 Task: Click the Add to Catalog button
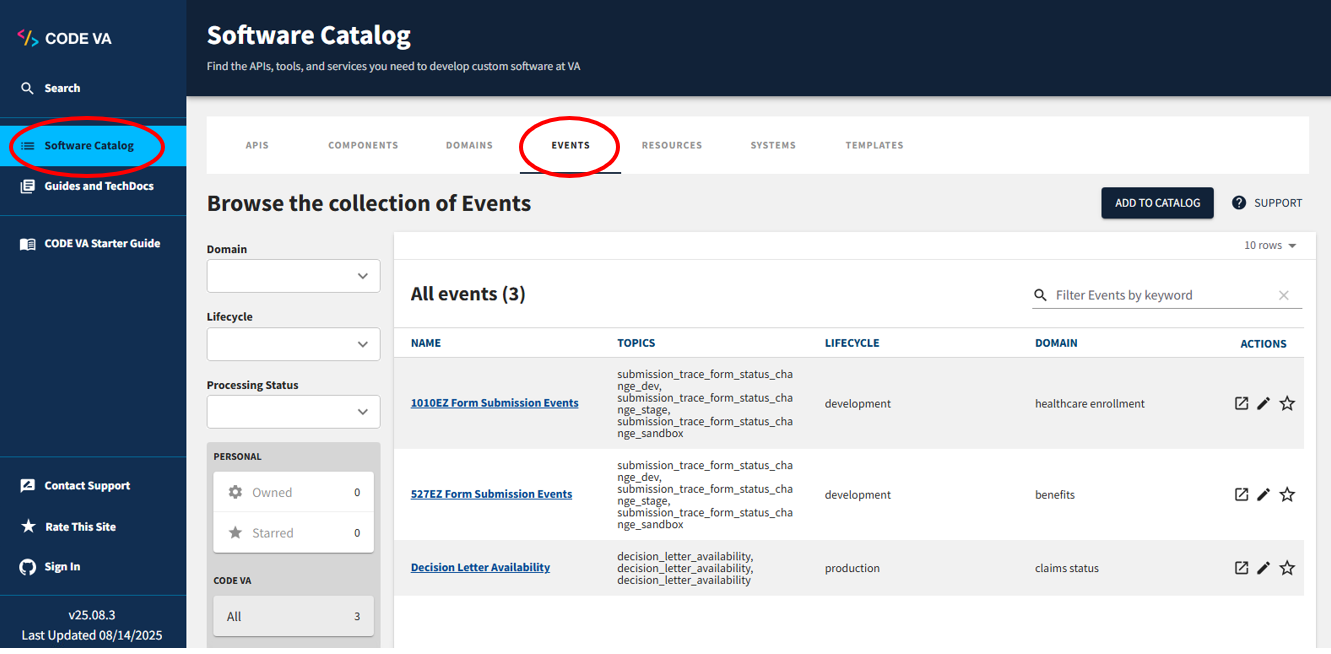point(1157,203)
